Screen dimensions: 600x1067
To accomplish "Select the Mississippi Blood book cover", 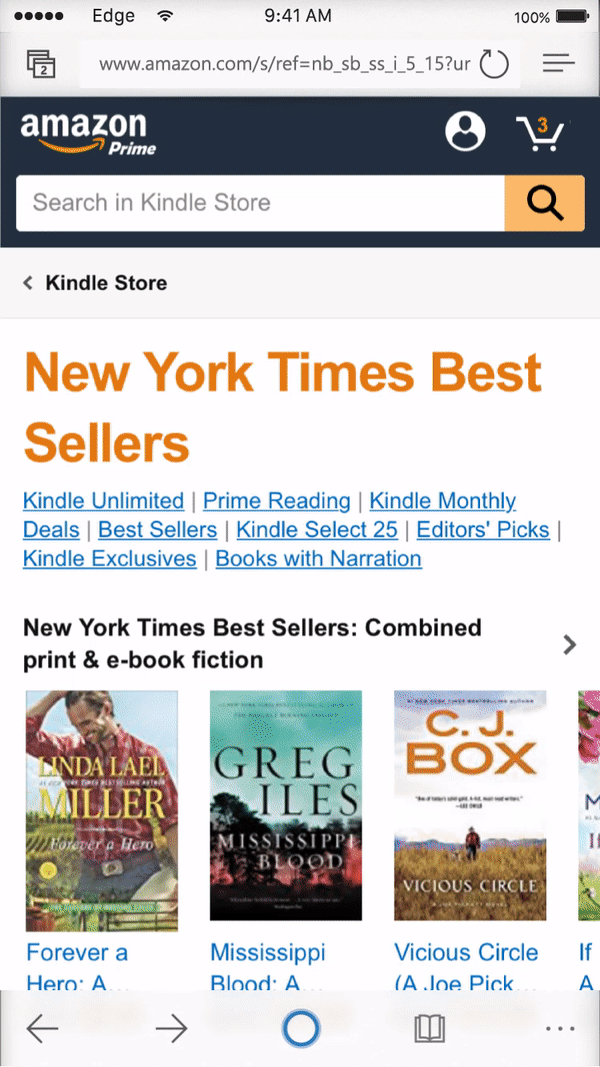I will click(x=285, y=805).
